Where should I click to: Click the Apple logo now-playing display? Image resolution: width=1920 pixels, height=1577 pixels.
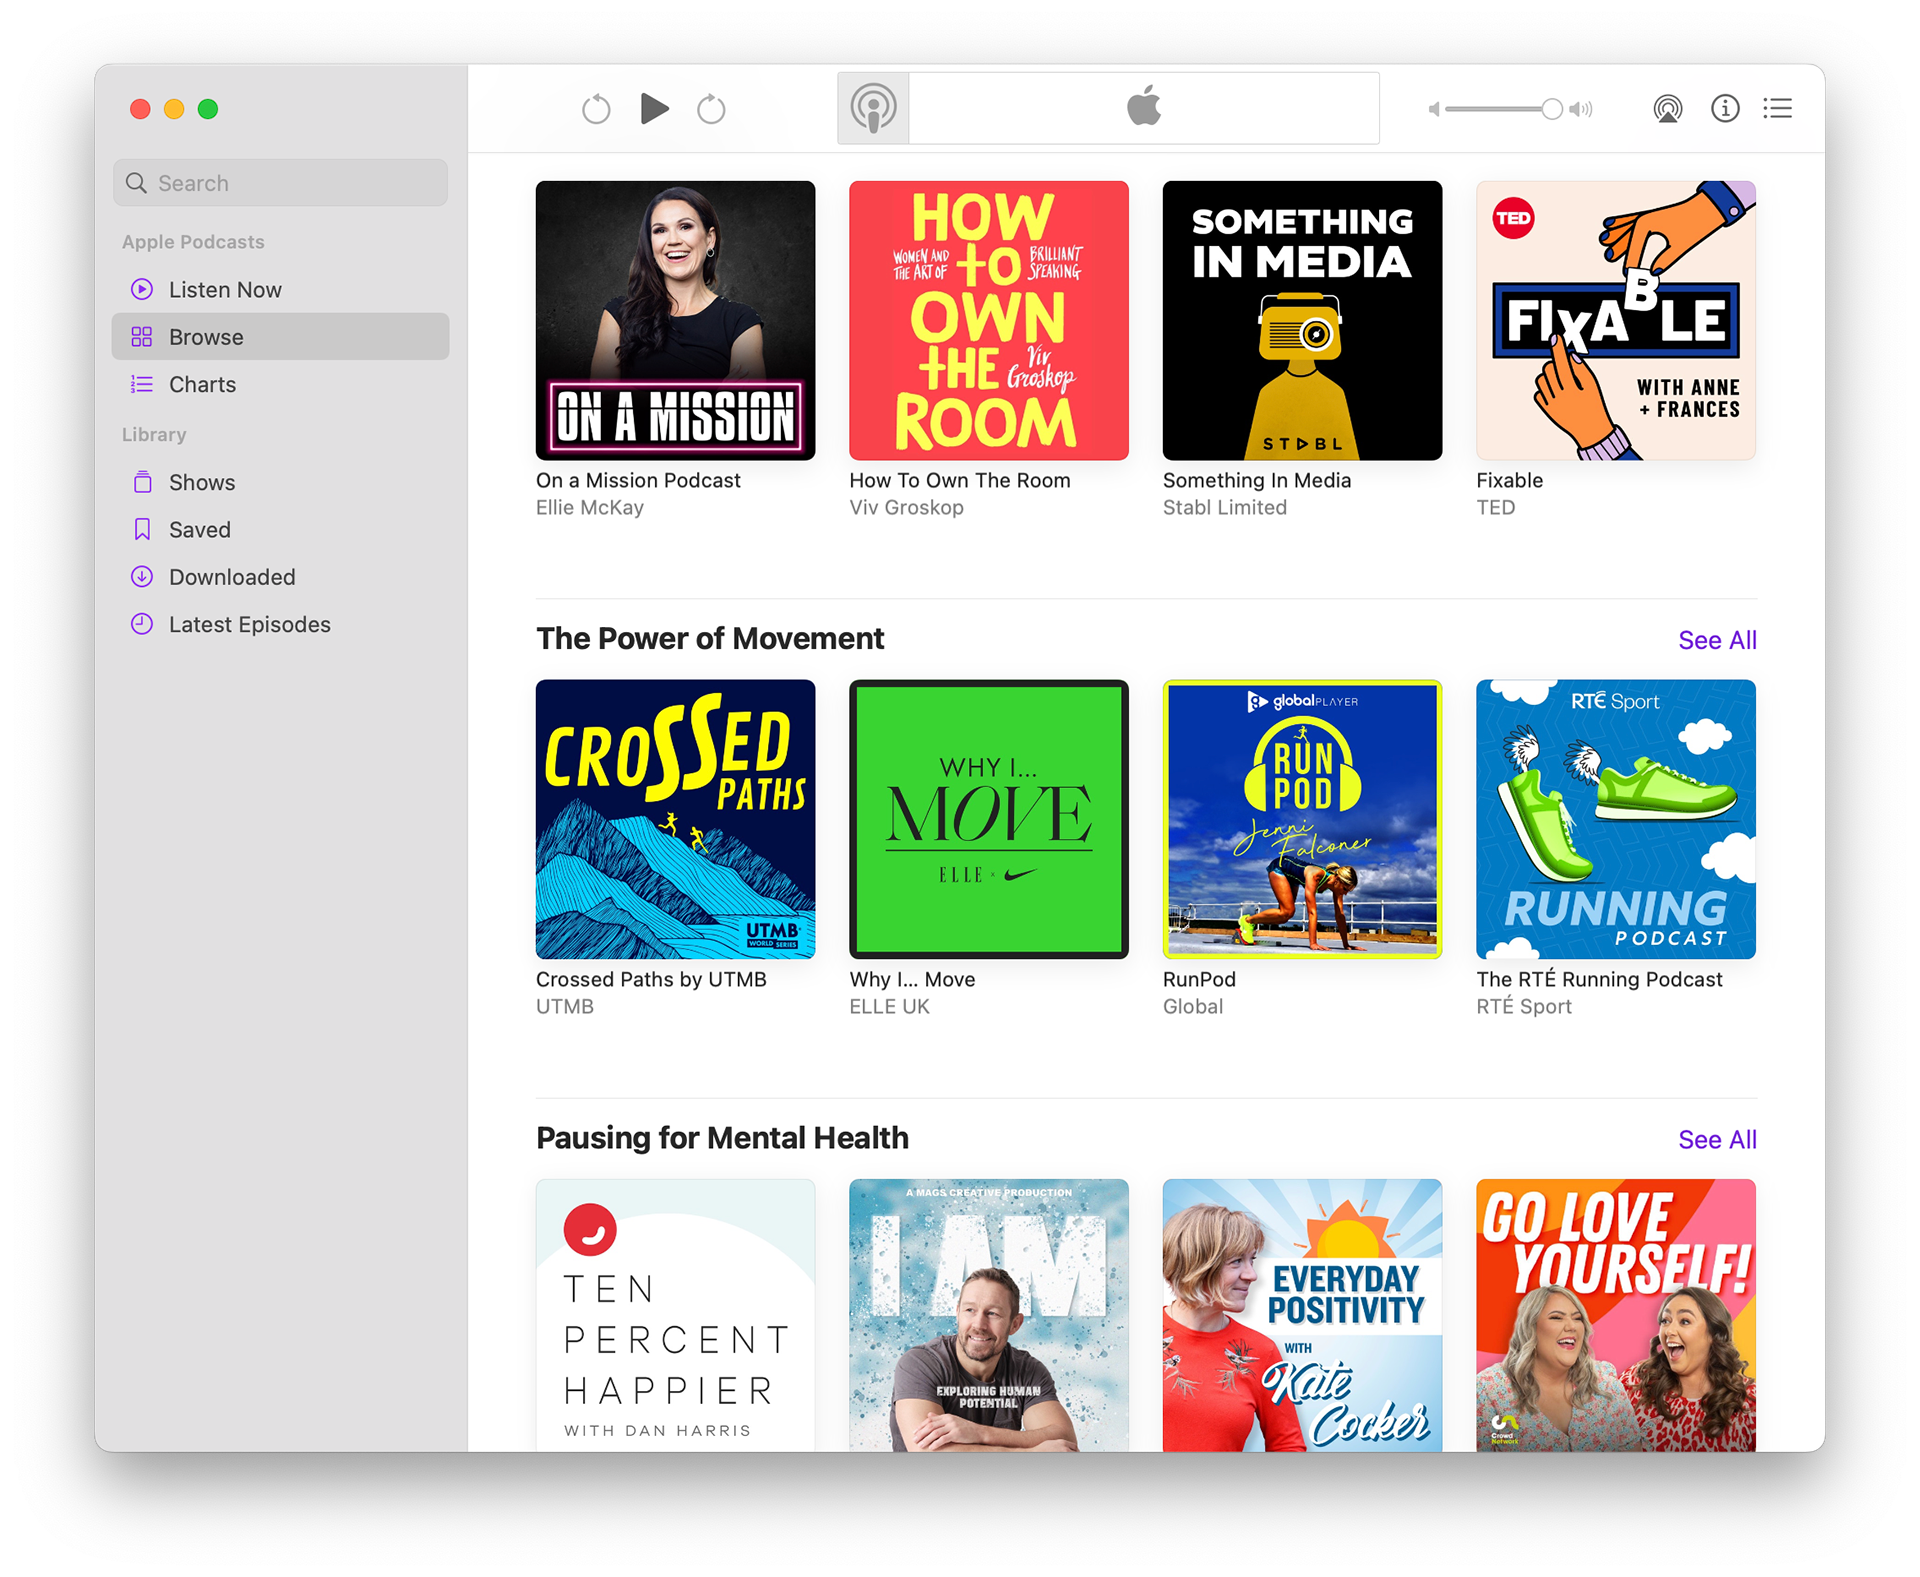click(x=1144, y=108)
